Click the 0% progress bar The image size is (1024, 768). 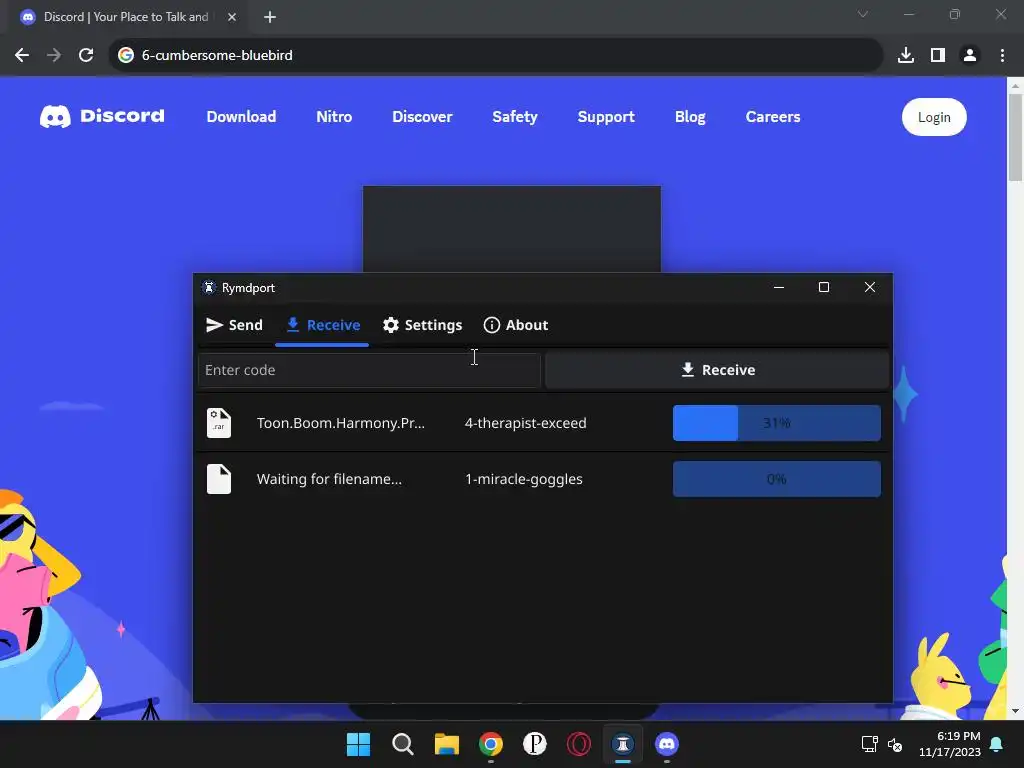click(776, 479)
